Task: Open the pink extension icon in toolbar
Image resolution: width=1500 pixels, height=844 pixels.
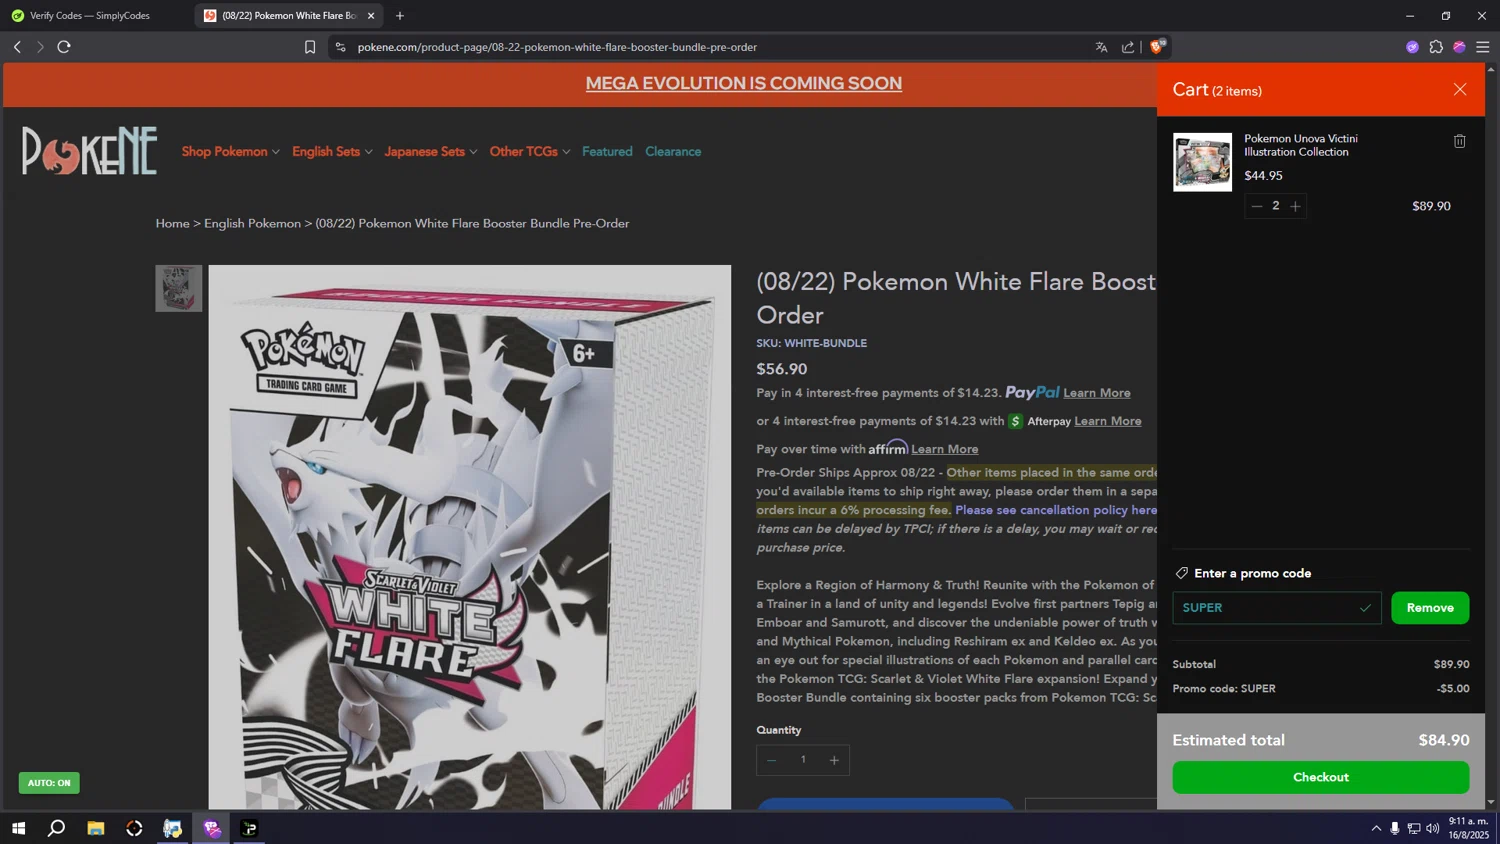Action: [1459, 47]
